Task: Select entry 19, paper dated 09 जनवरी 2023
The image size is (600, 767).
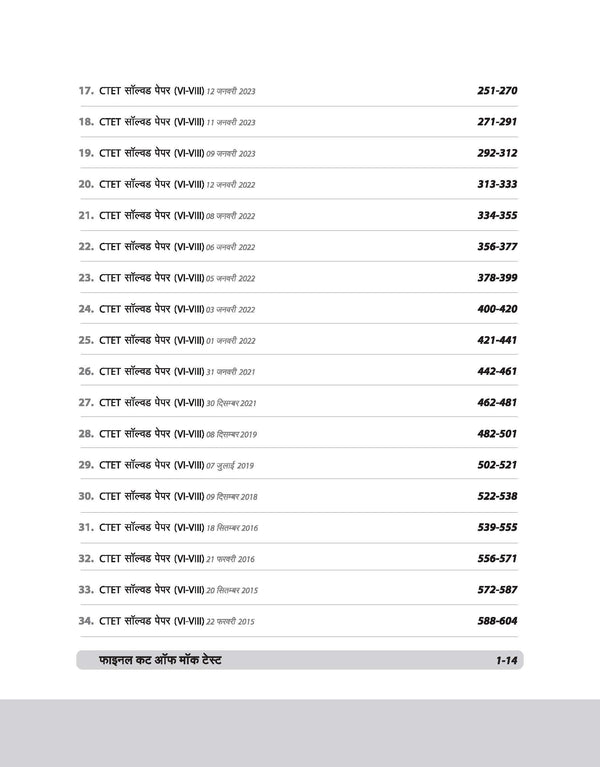Action: point(166,153)
